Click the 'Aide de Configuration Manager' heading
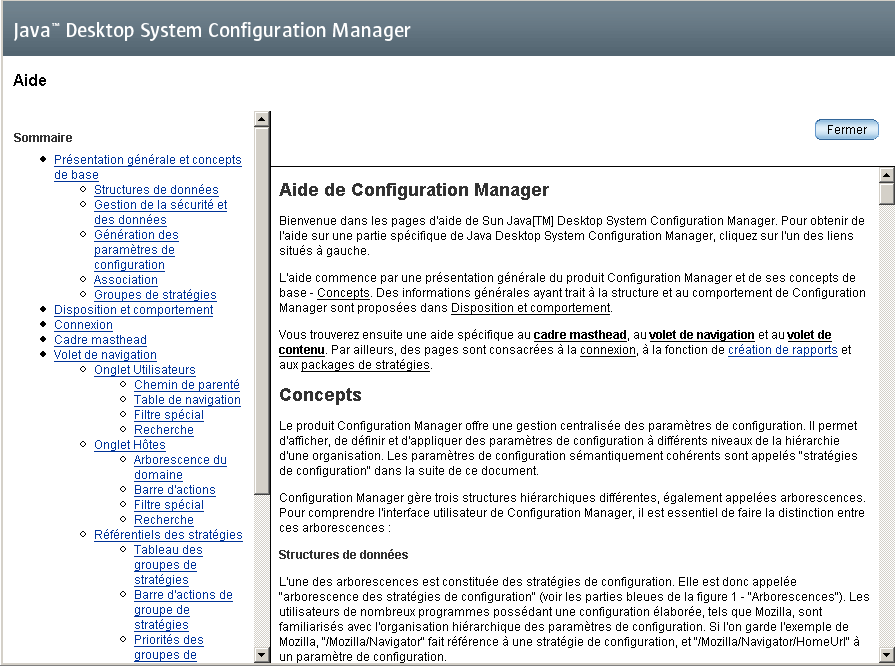The image size is (895, 666). tap(414, 189)
